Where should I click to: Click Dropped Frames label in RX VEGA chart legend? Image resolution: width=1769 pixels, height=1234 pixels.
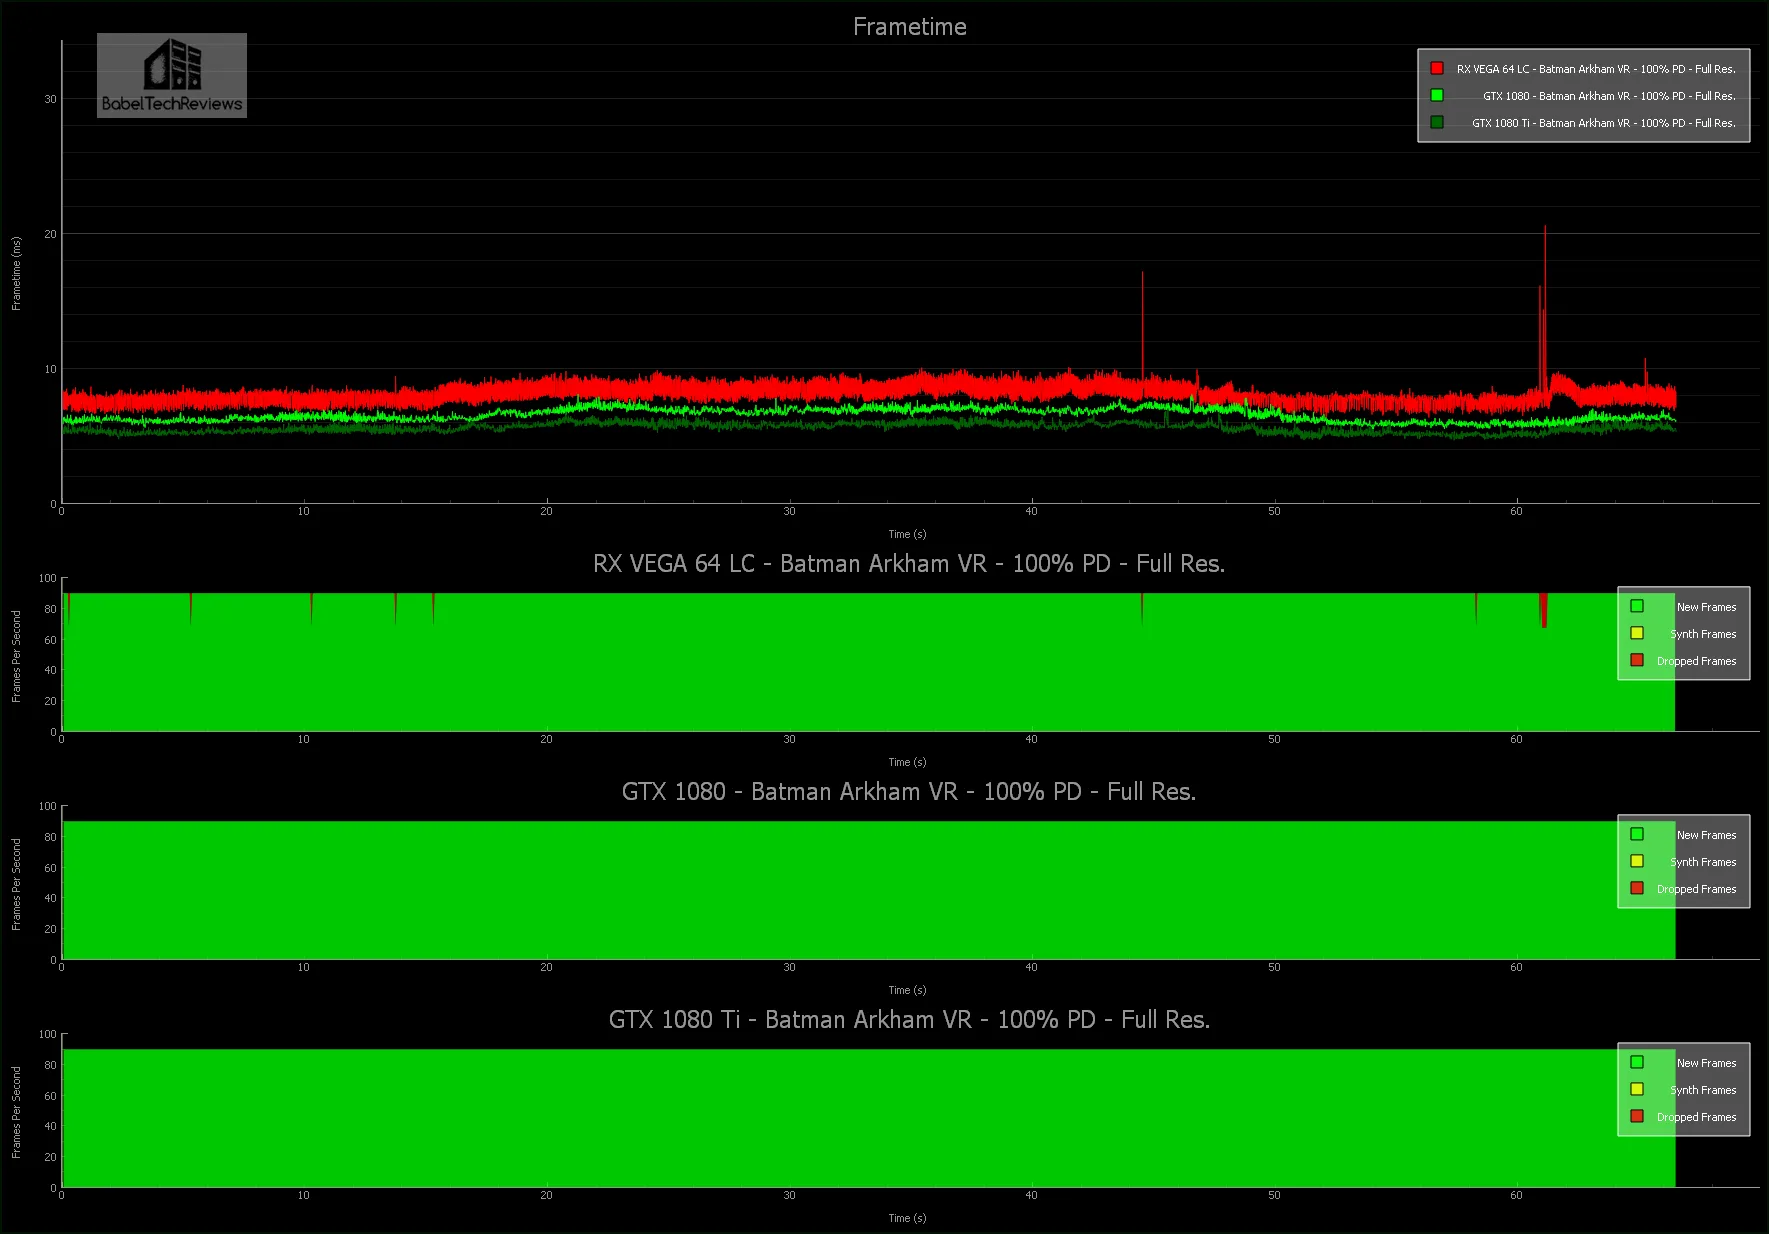[1696, 661]
